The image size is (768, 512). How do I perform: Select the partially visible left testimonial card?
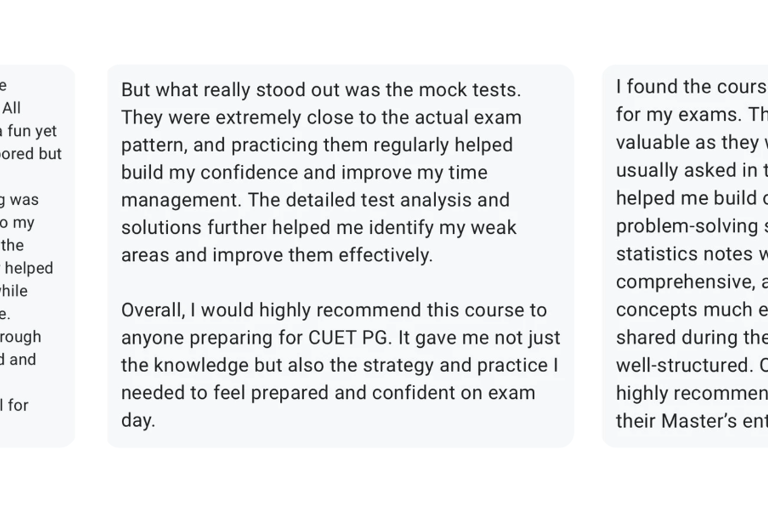coord(37,256)
